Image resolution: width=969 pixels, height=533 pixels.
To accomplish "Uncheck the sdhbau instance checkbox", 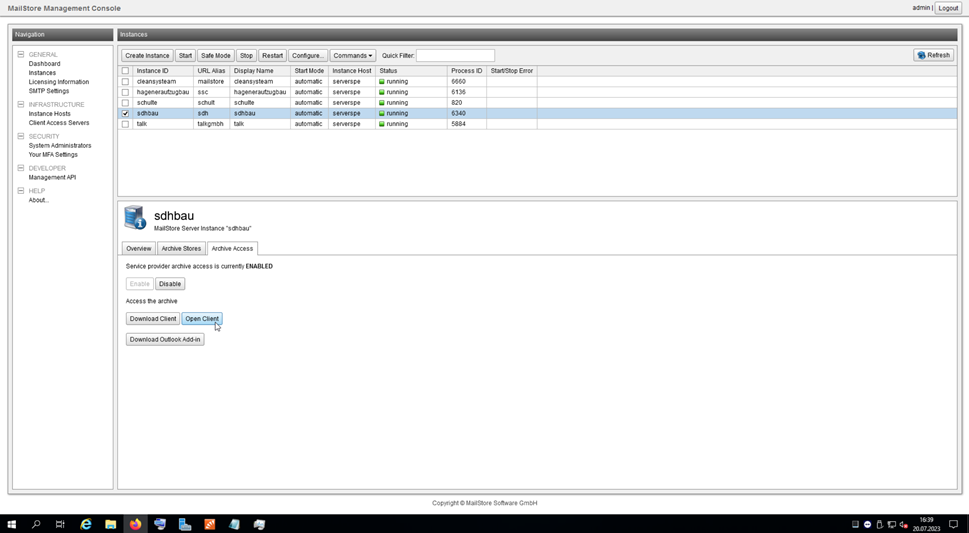I will pyautogui.click(x=125, y=114).
